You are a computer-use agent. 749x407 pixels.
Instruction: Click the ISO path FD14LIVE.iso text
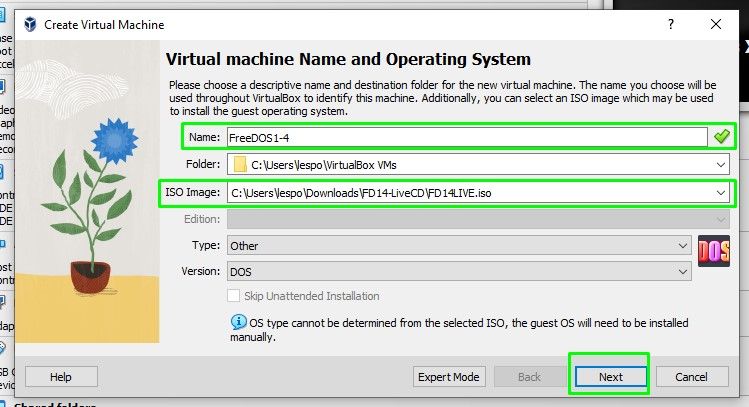361,193
